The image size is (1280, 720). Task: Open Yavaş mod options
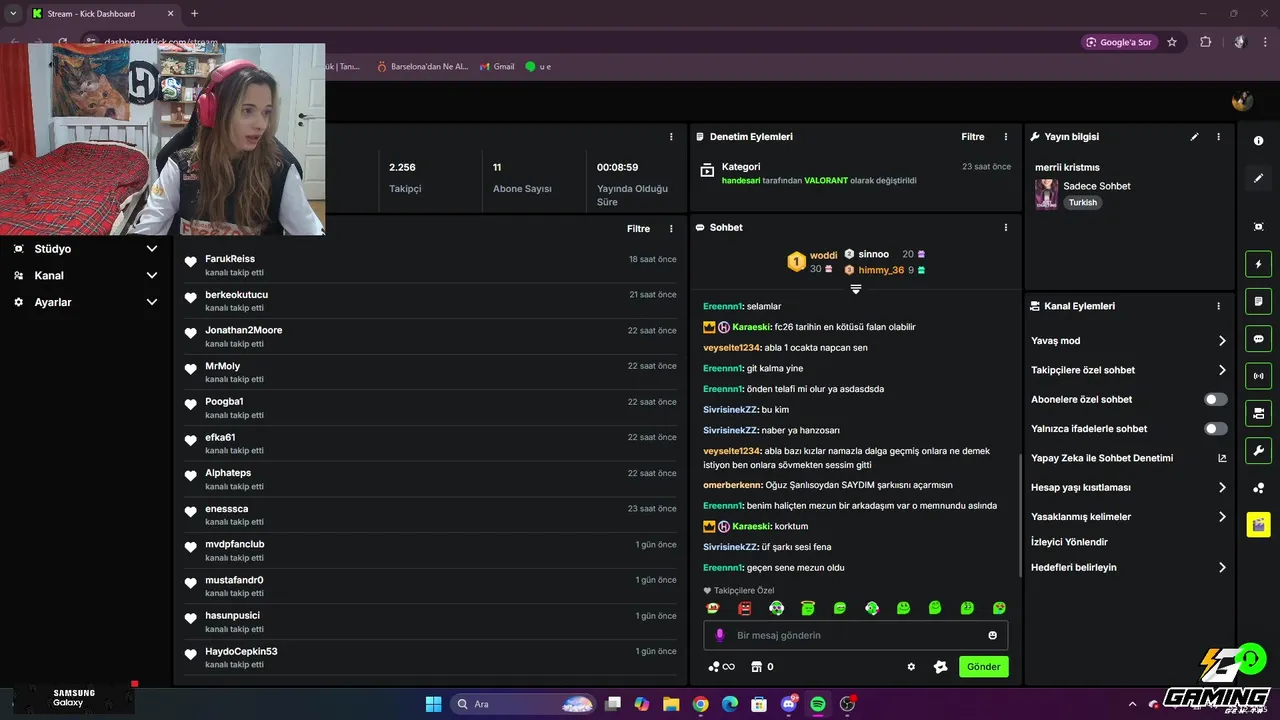pyautogui.click(x=1129, y=341)
